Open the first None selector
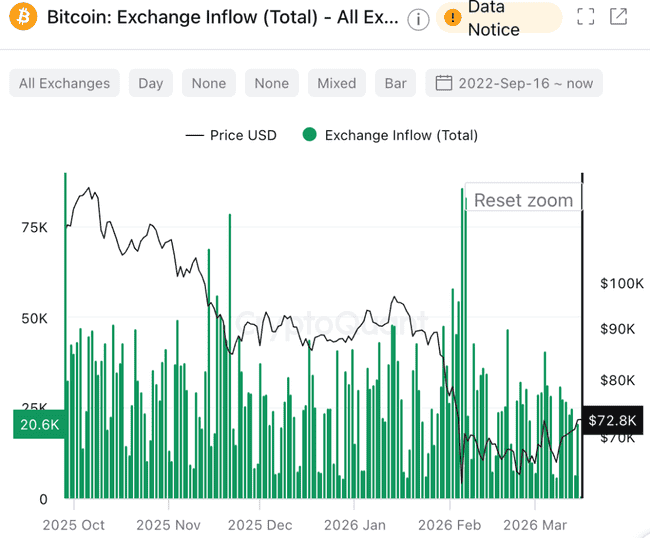The image size is (650, 538). coord(209,83)
